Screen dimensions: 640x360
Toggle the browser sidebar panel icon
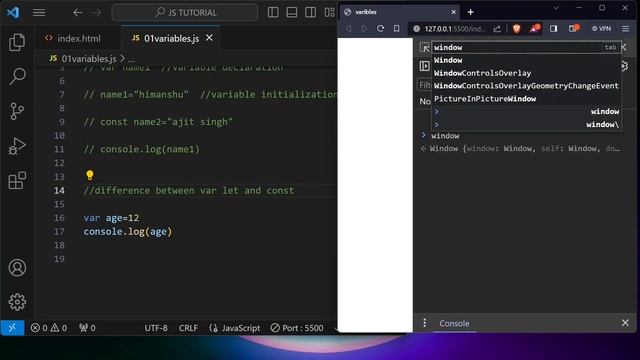[x=553, y=29]
